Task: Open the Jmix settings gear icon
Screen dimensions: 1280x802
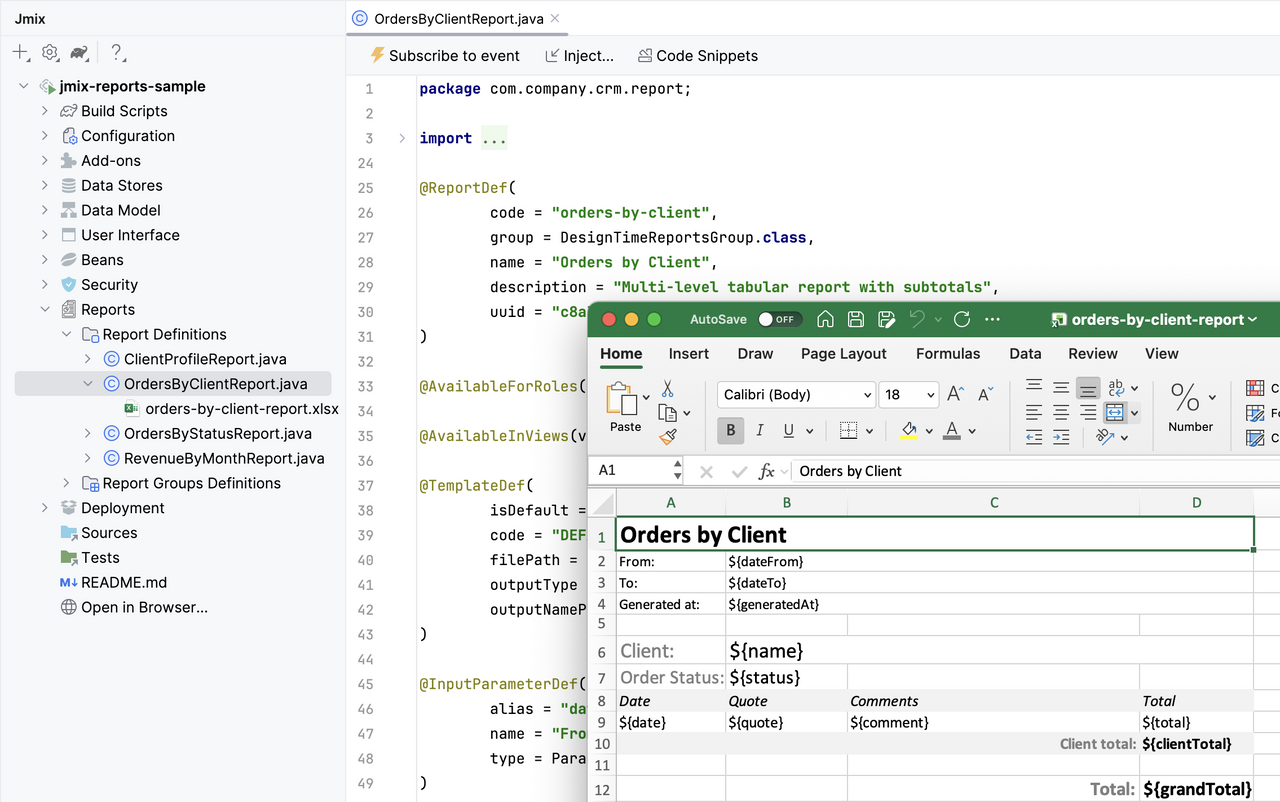Action: (49, 52)
